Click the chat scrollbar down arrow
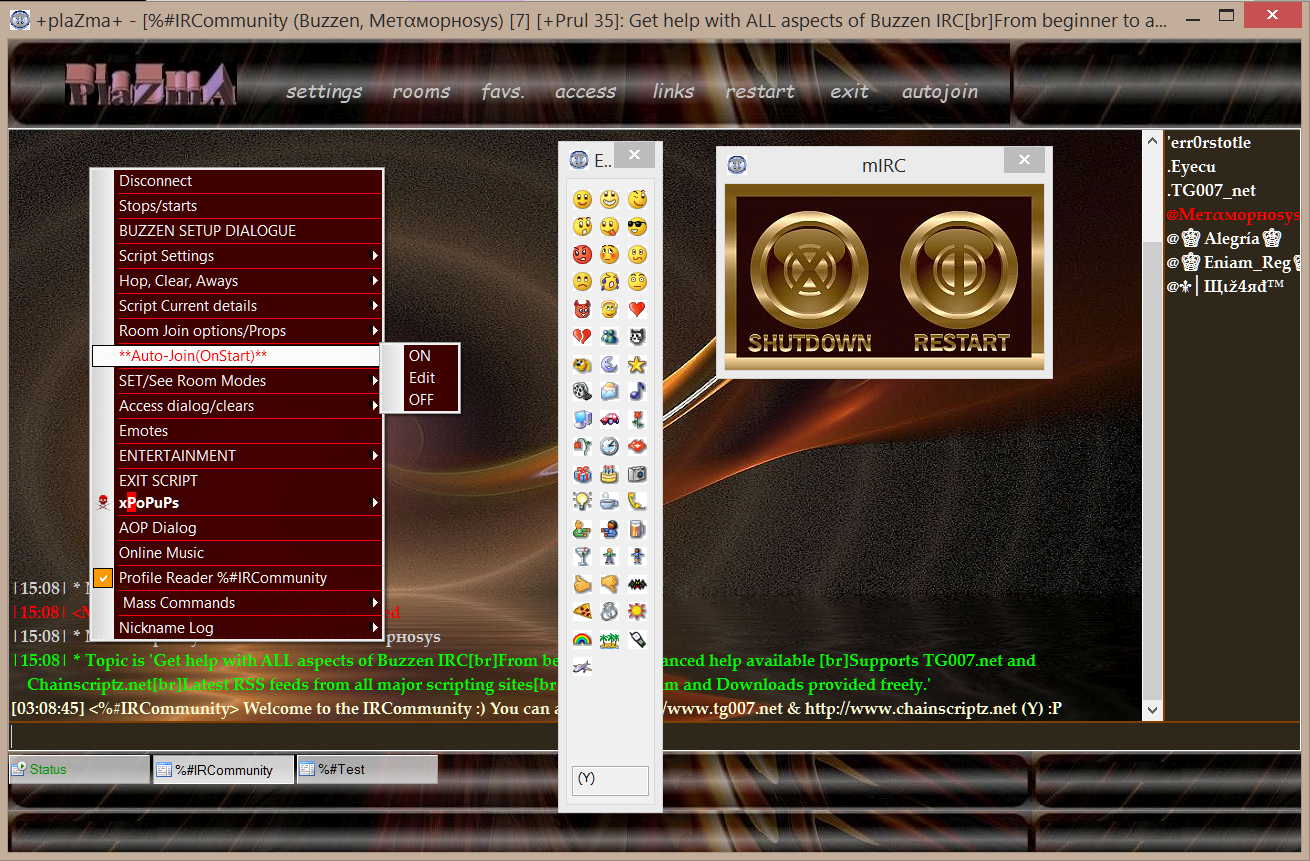This screenshot has height=861, width=1310. tap(1152, 709)
